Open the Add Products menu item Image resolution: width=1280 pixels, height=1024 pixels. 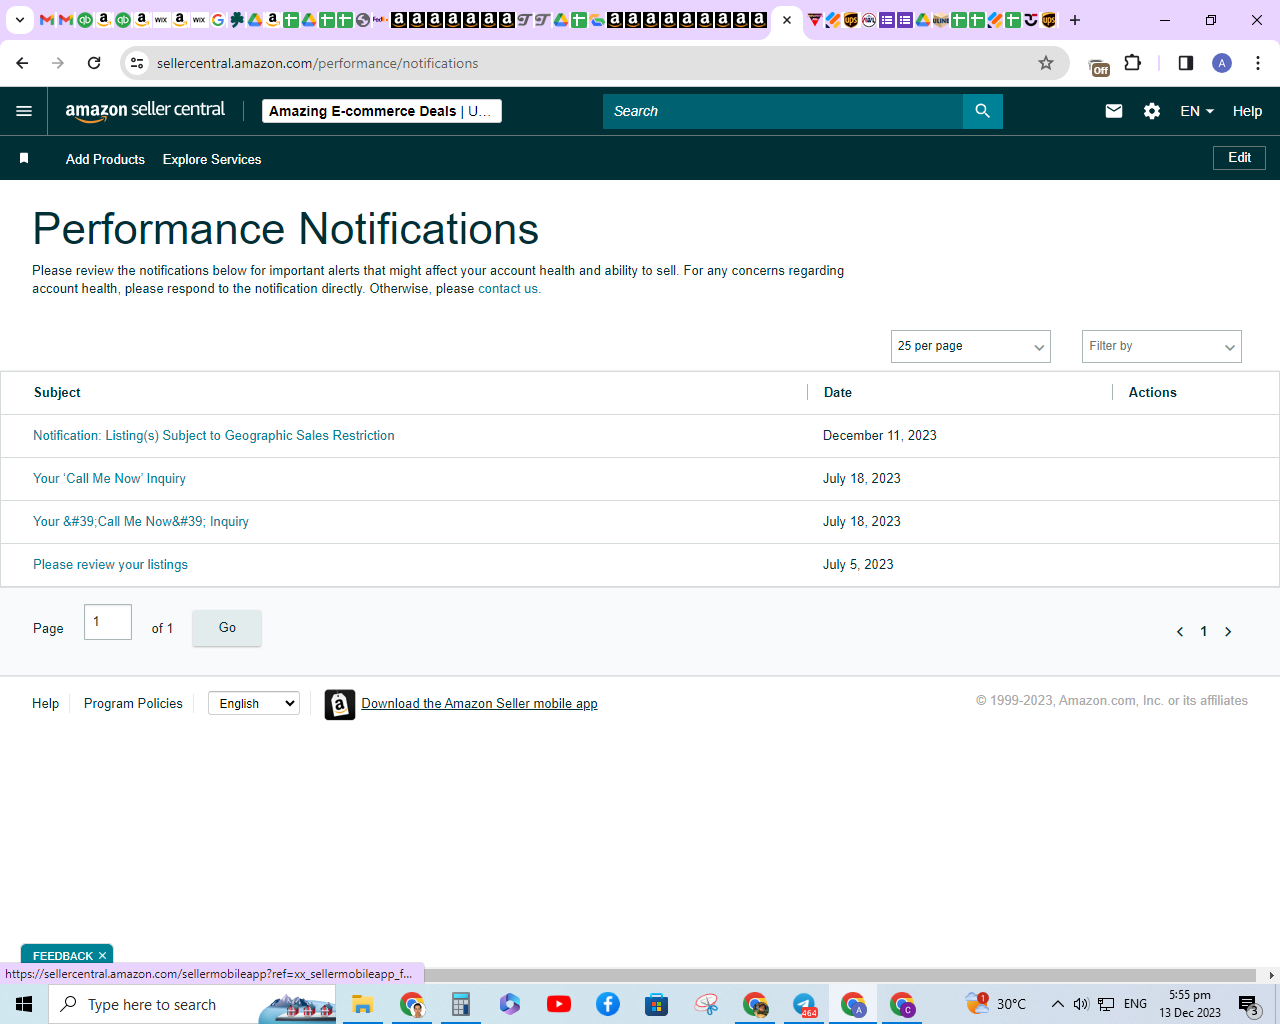105,159
